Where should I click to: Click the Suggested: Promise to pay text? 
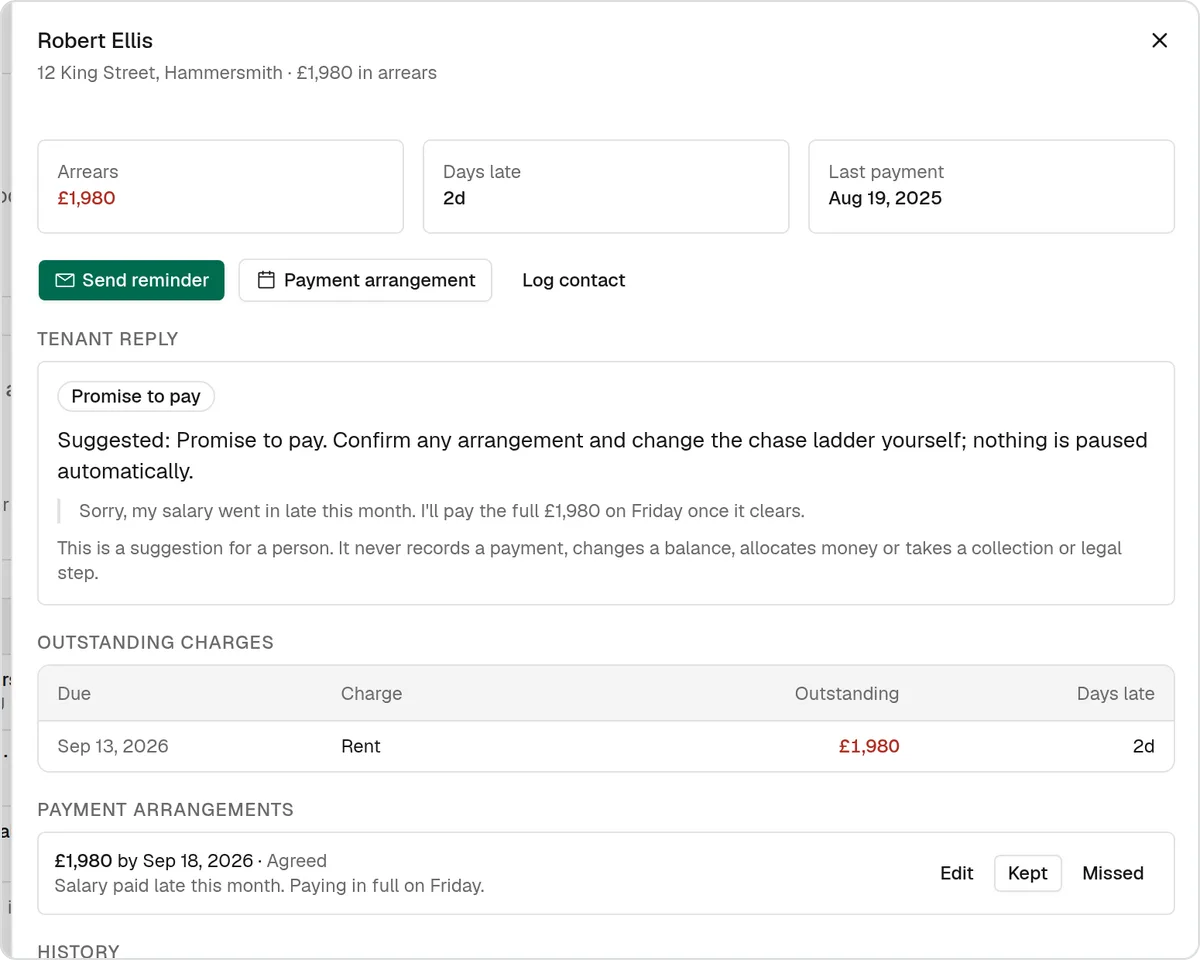(x=602, y=455)
